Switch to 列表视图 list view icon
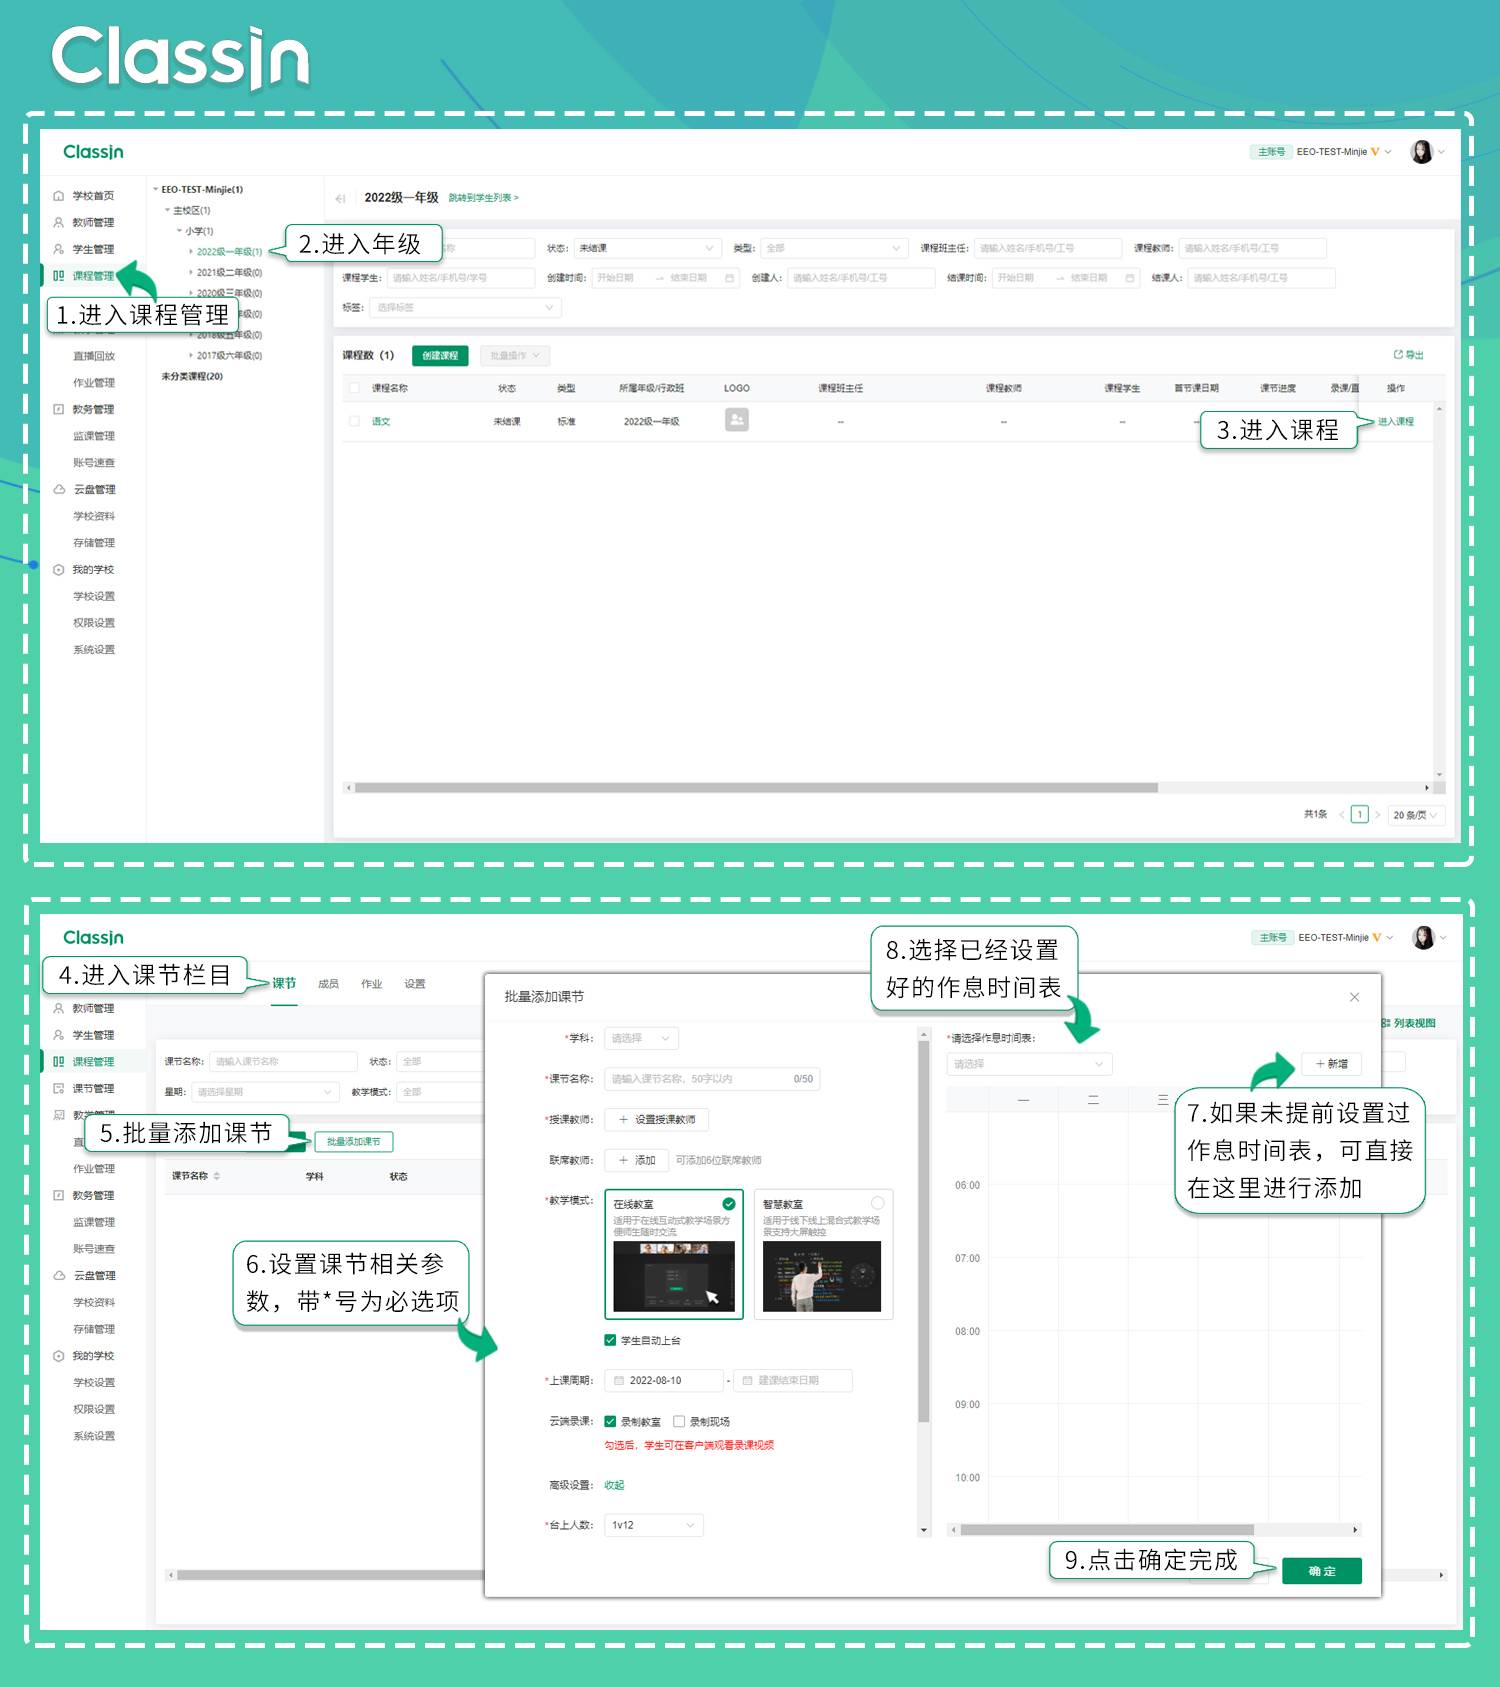Viewport: 1500px width, 1687px height. [x=1386, y=1023]
